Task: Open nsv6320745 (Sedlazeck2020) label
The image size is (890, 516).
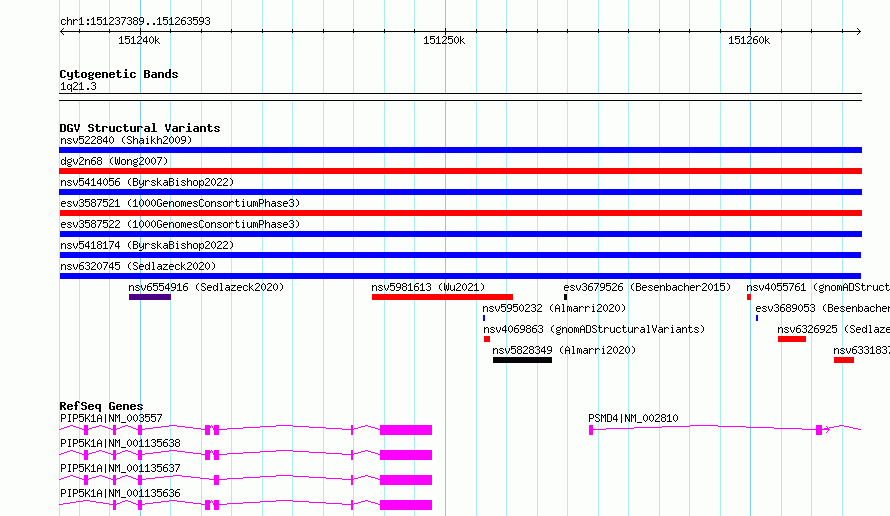Action: pos(138,266)
